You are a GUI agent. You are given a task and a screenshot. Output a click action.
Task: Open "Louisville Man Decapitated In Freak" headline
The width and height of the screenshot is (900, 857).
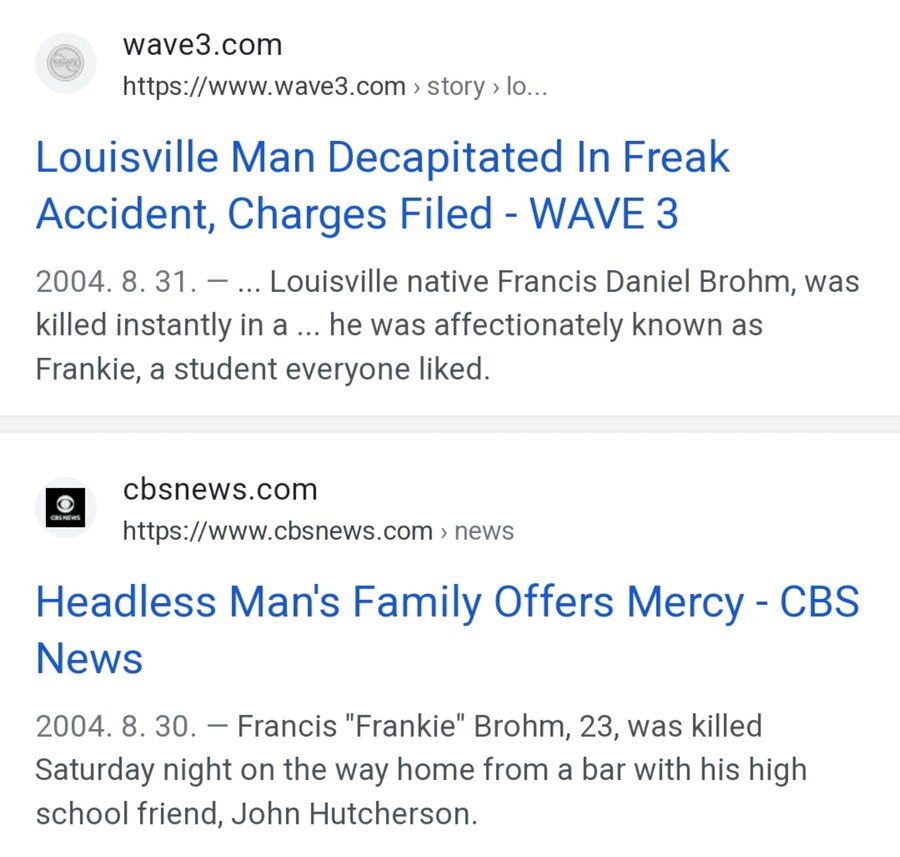tap(383, 158)
